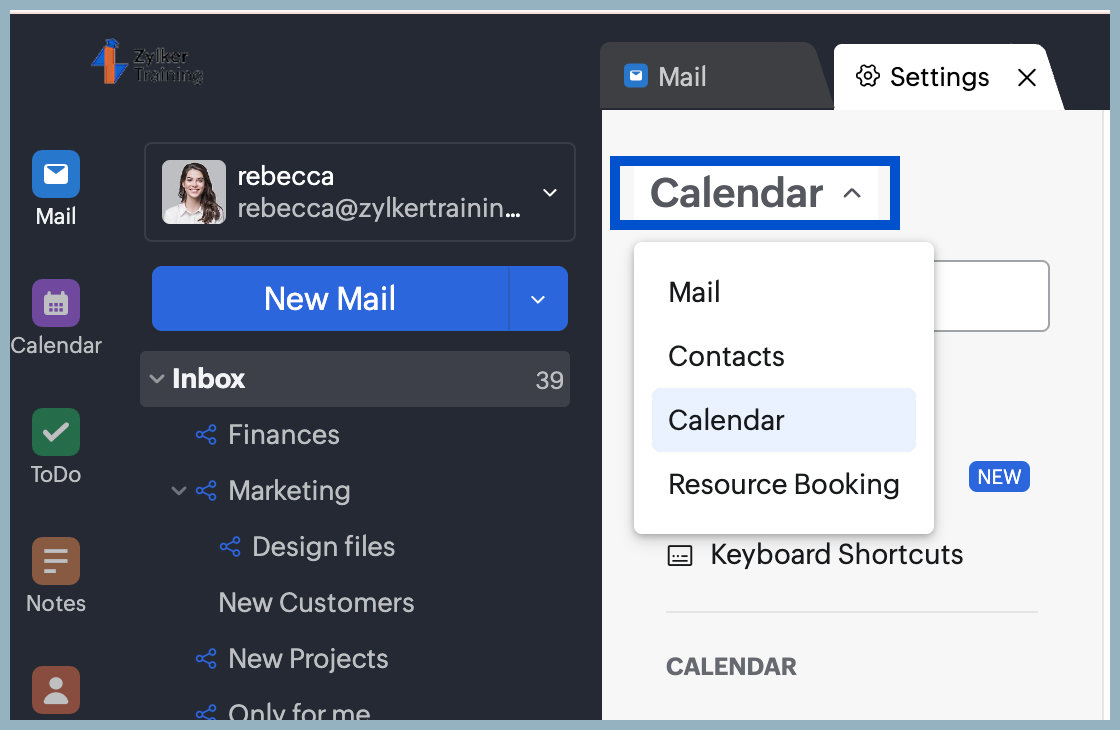
Task: Choose Mail from the settings dropdown
Action: tap(784, 292)
